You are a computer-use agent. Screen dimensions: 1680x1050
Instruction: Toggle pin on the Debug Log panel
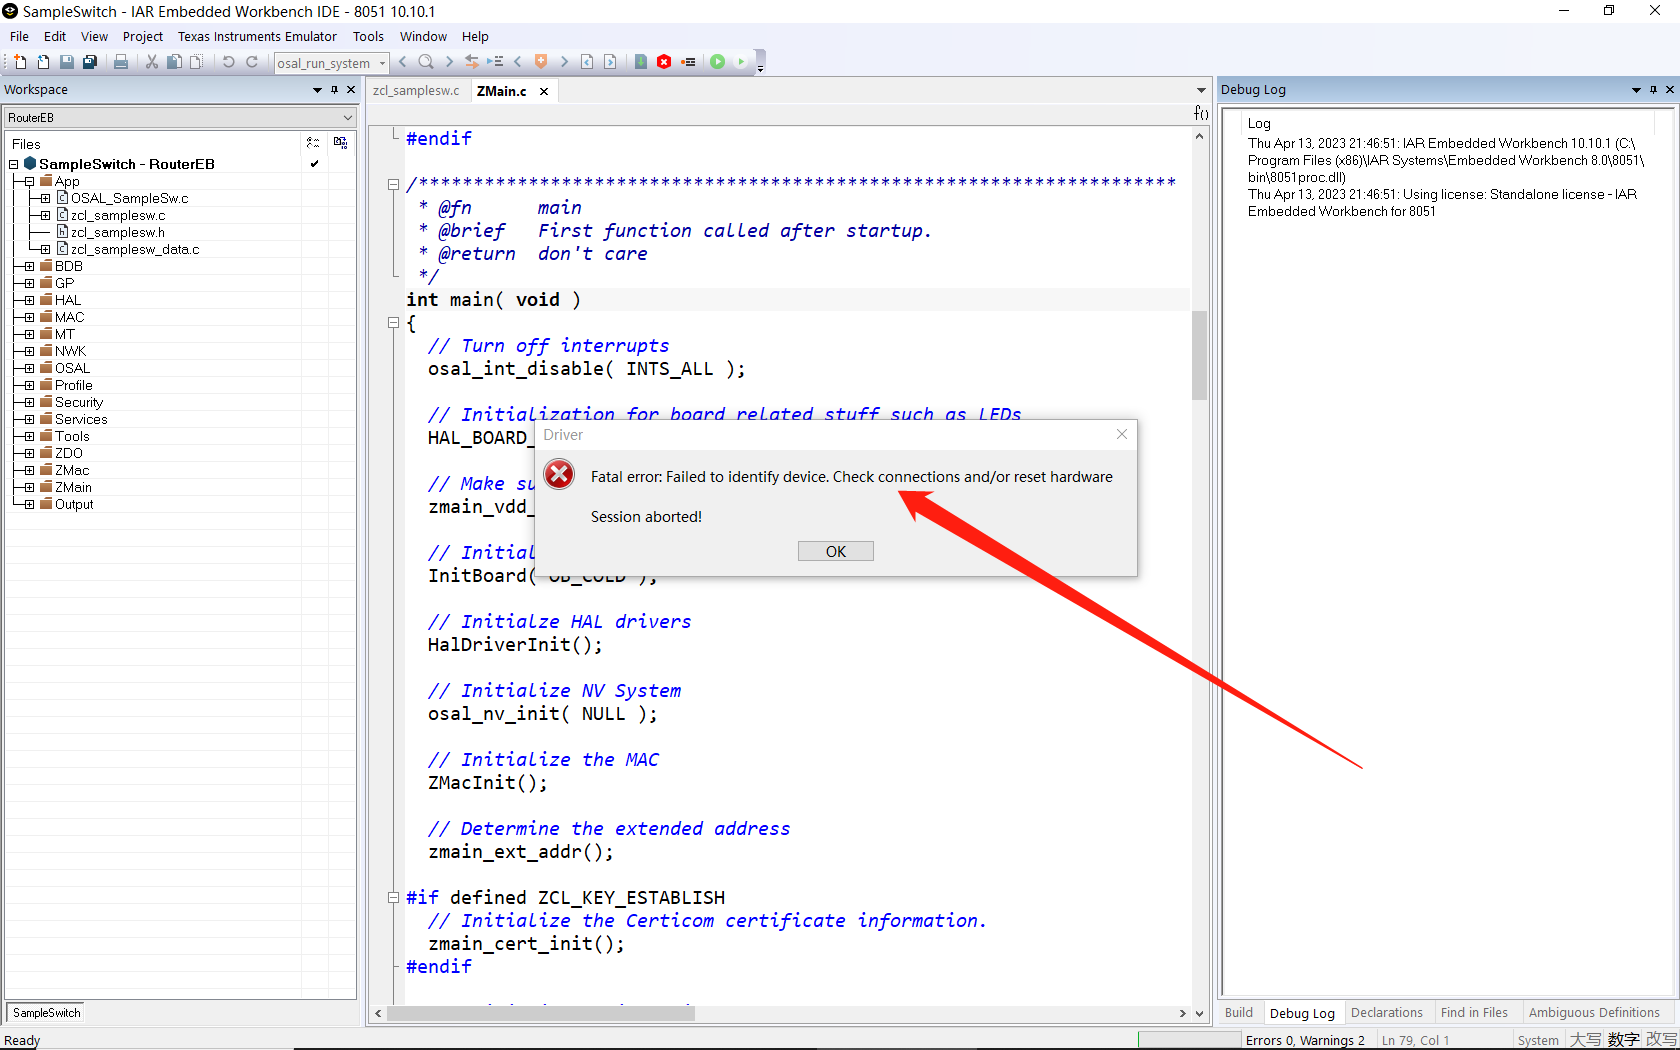pyautogui.click(x=1653, y=90)
